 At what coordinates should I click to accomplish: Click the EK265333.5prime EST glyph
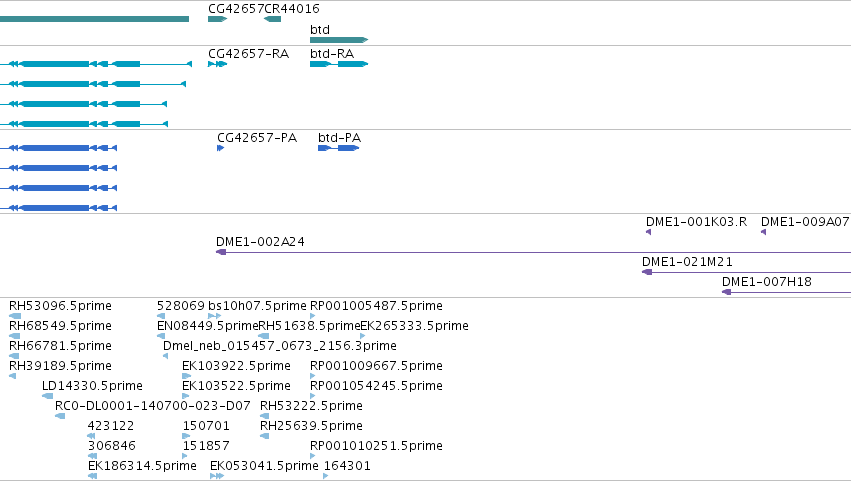[x=363, y=336]
